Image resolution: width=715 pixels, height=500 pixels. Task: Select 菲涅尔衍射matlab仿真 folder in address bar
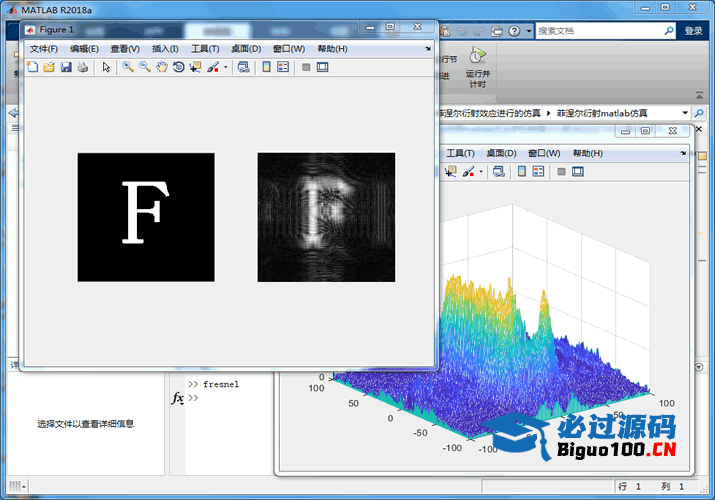[x=601, y=113]
